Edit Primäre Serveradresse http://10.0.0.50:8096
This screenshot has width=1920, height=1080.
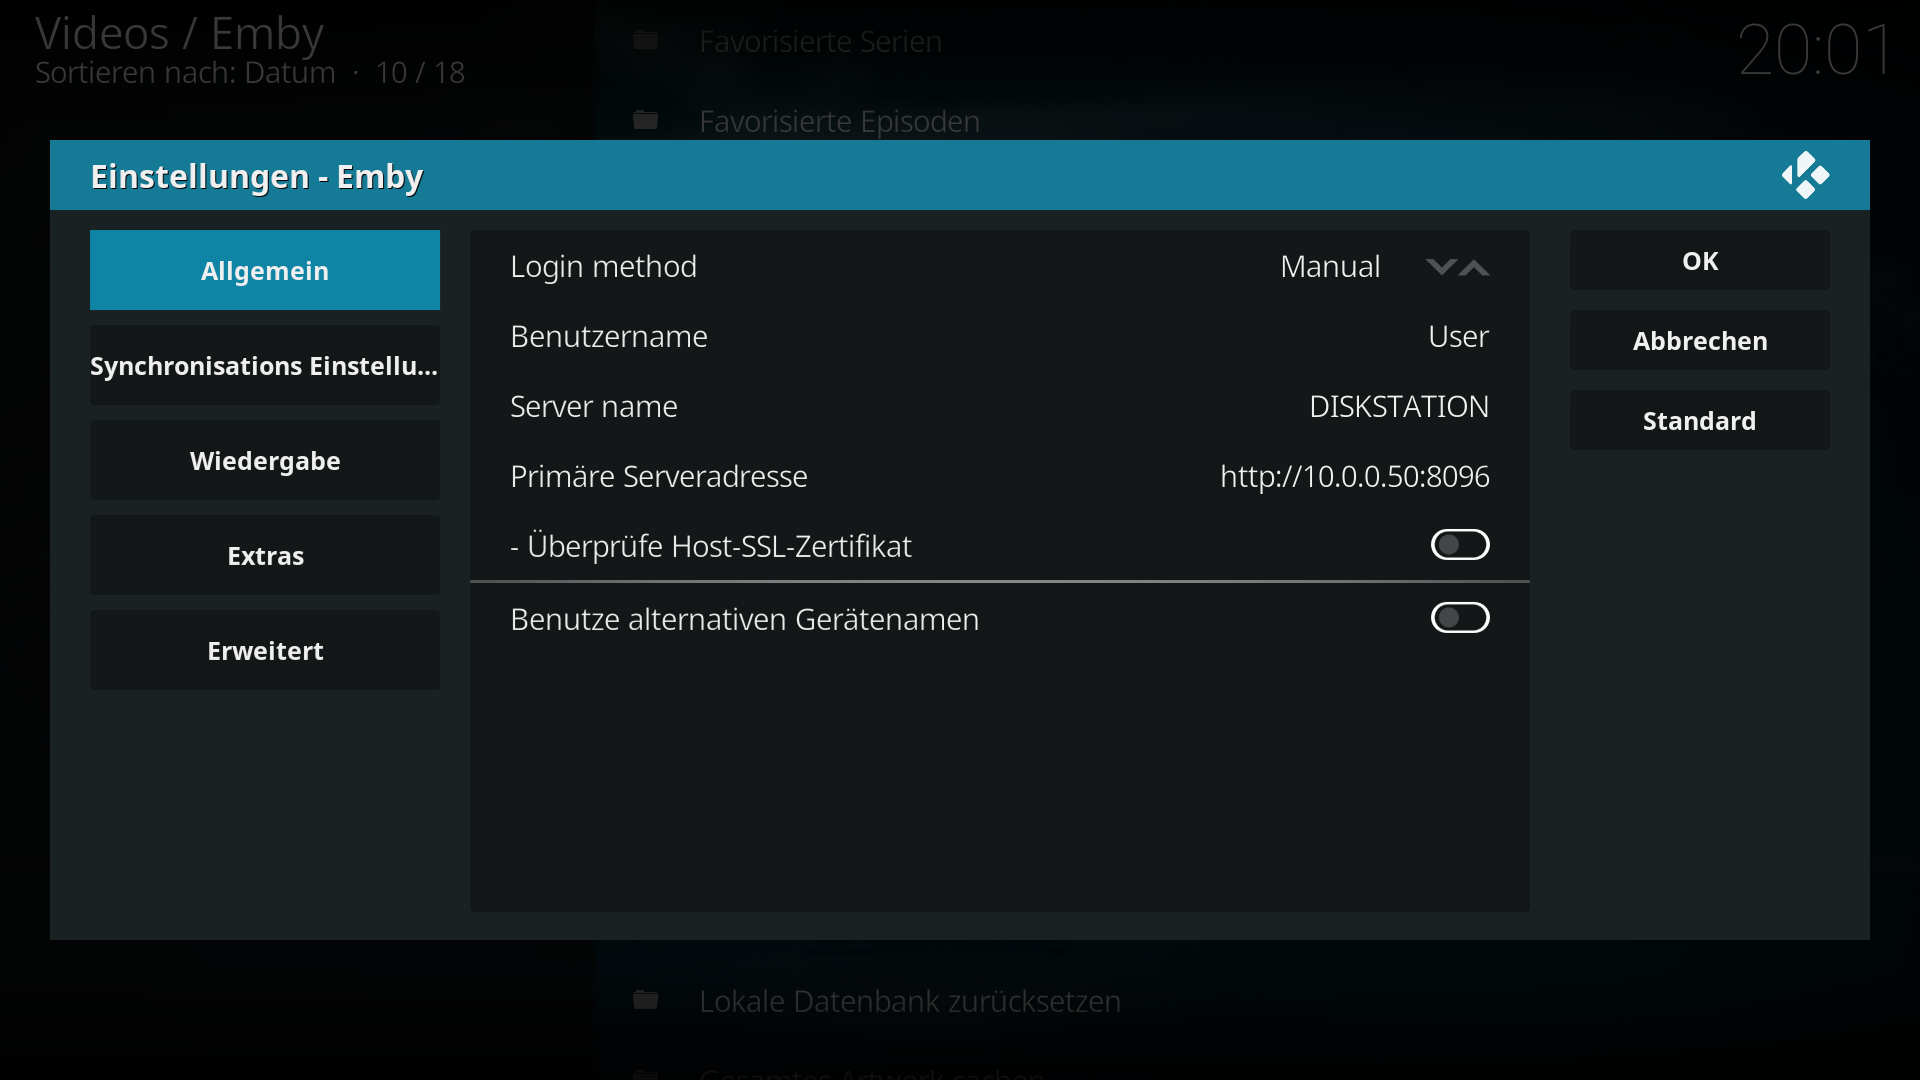tap(1000, 476)
